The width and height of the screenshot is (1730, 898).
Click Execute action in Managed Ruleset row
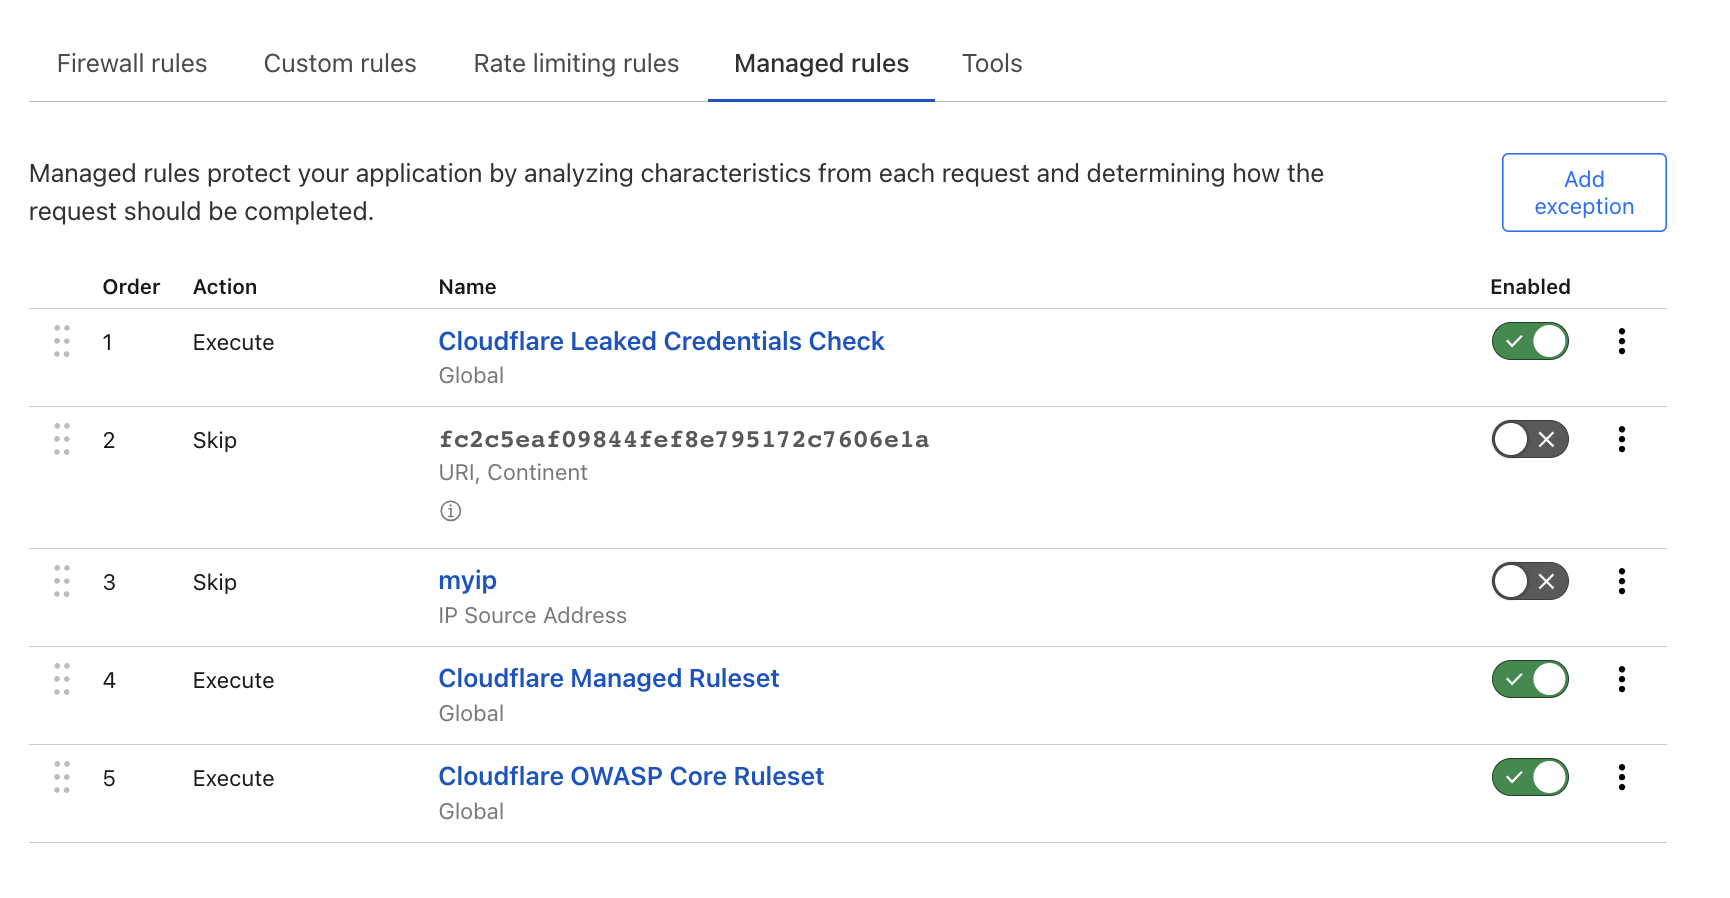click(233, 680)
